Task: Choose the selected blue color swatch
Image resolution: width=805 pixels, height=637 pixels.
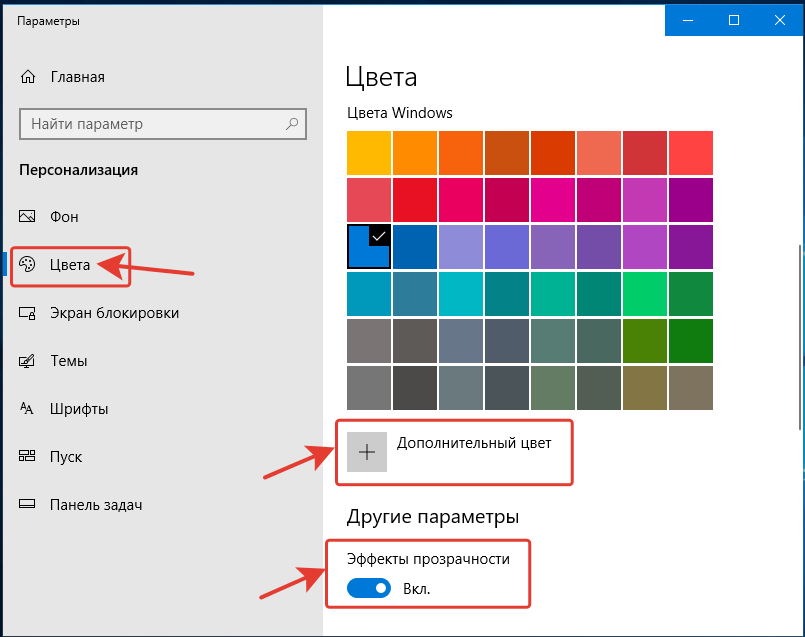Action: [x=369, y=246]
